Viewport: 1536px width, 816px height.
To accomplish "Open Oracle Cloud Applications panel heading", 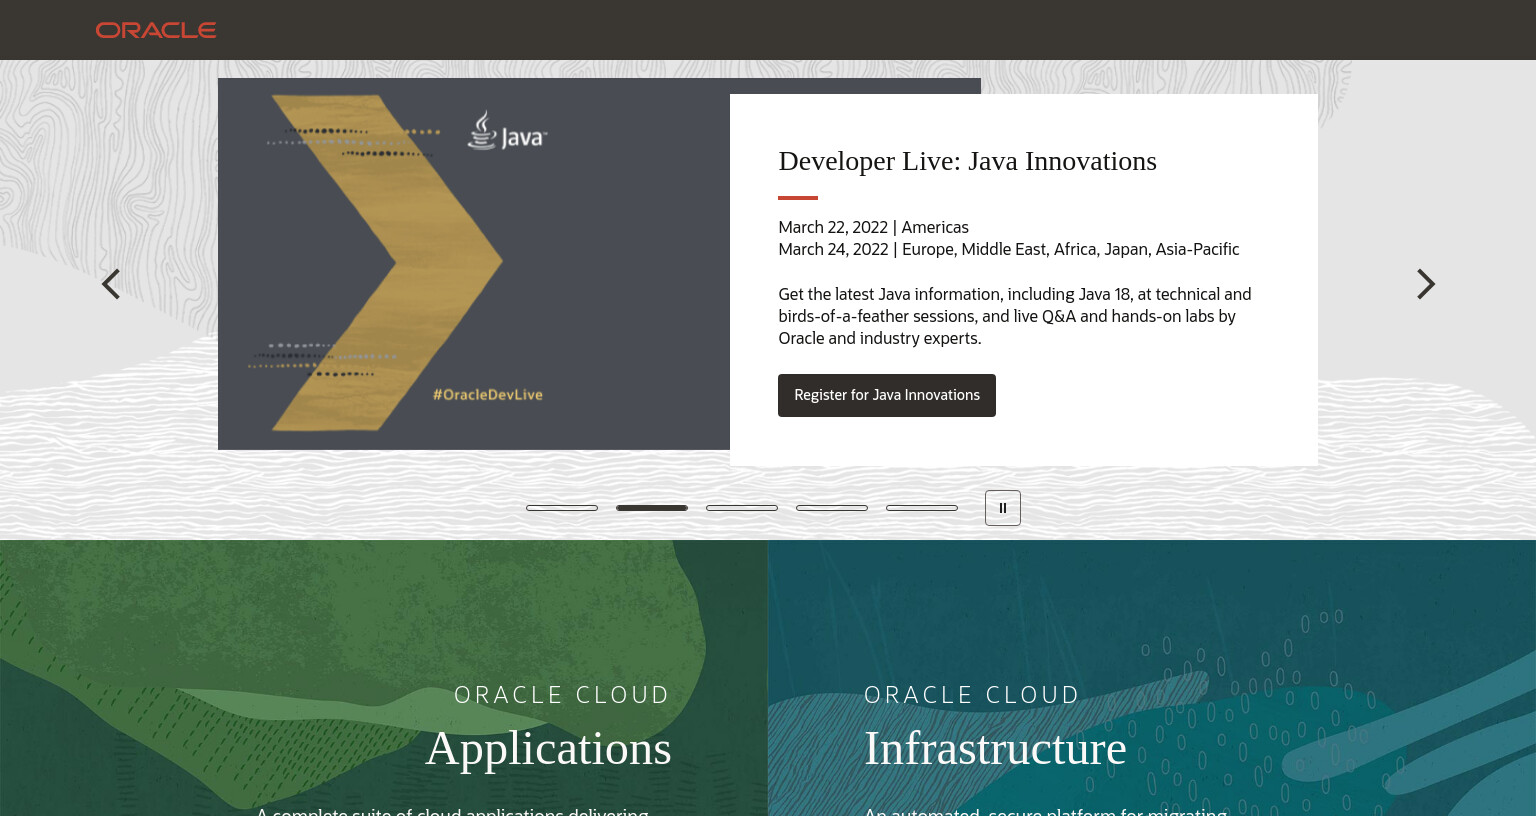I will [x=548, y=748].
